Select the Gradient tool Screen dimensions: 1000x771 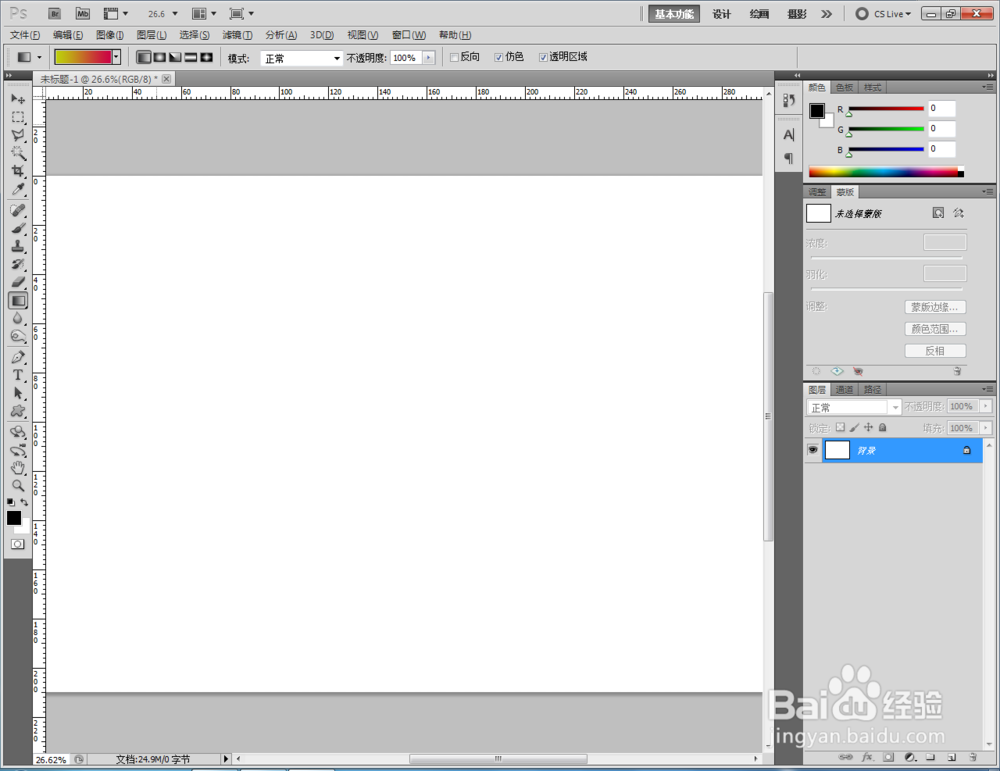coord(18,300)
